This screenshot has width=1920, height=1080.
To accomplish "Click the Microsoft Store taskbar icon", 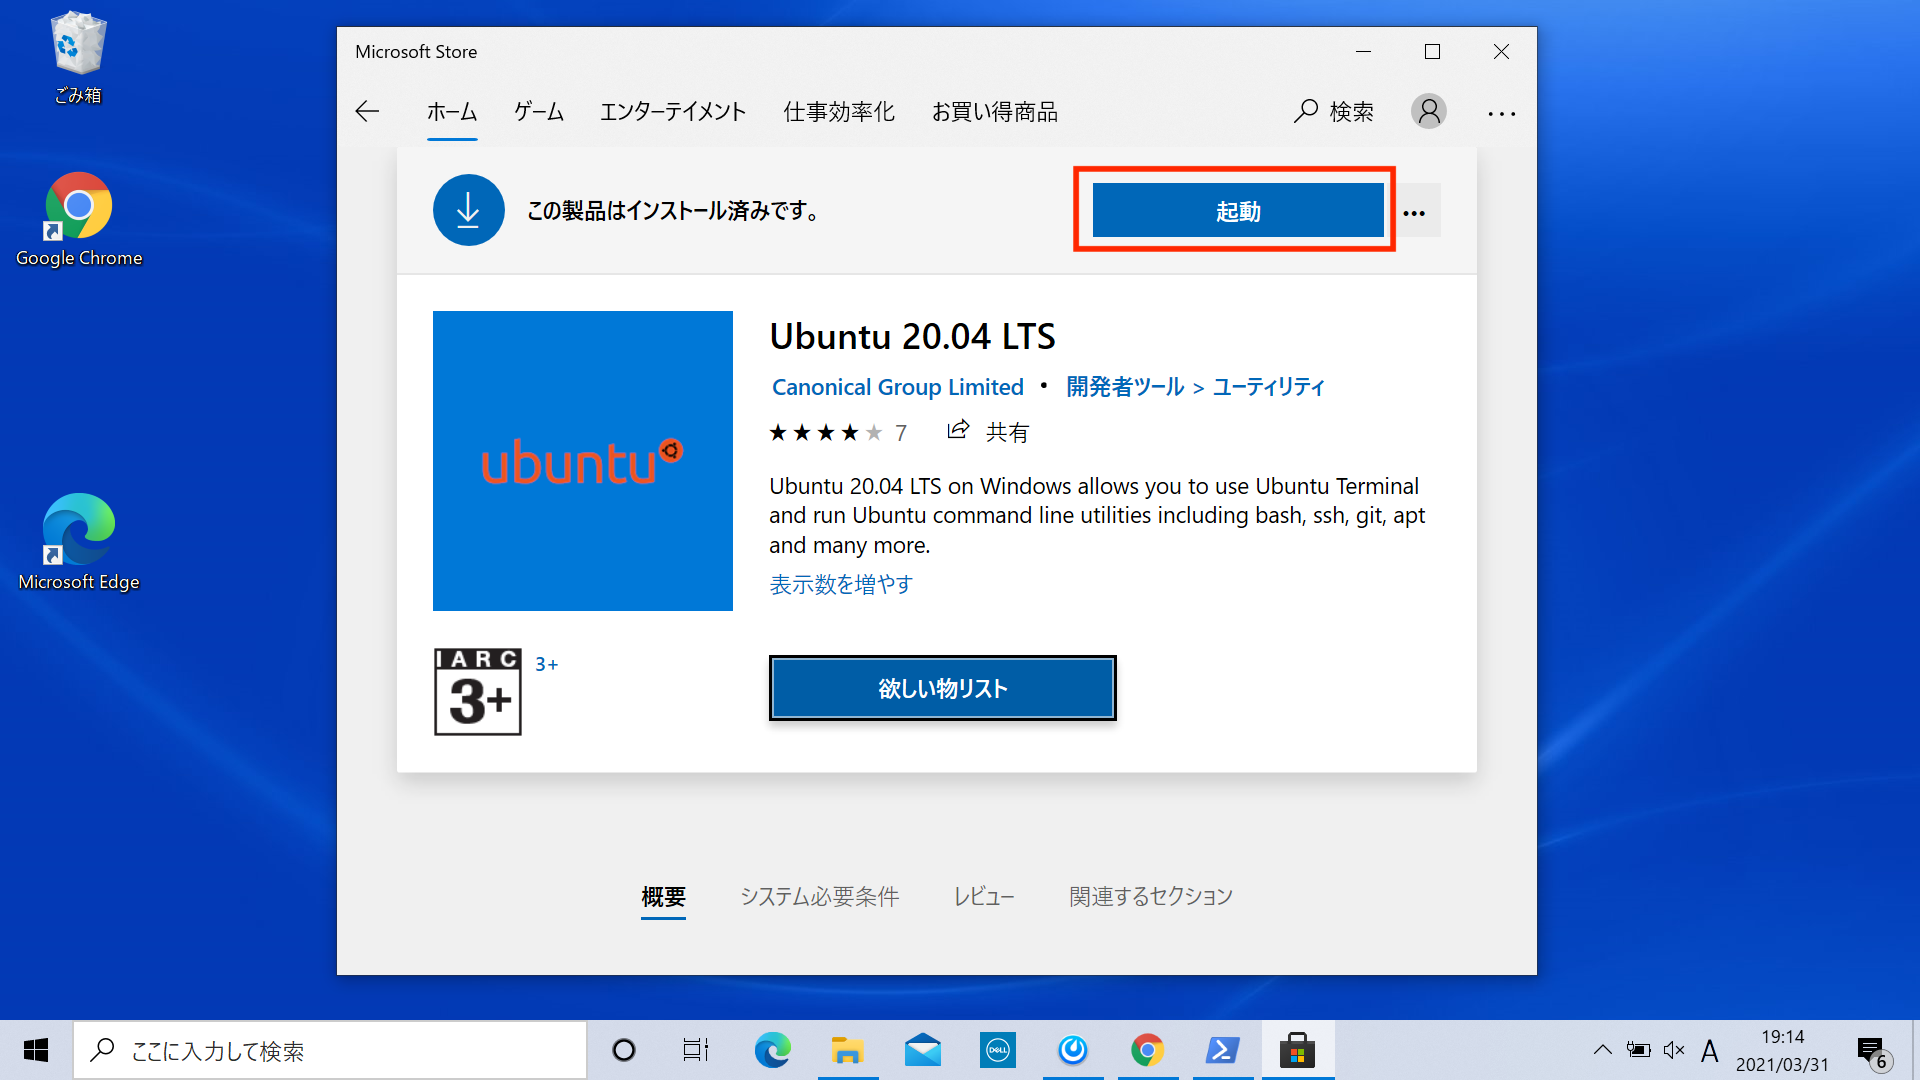I will click(1297, 1050).
